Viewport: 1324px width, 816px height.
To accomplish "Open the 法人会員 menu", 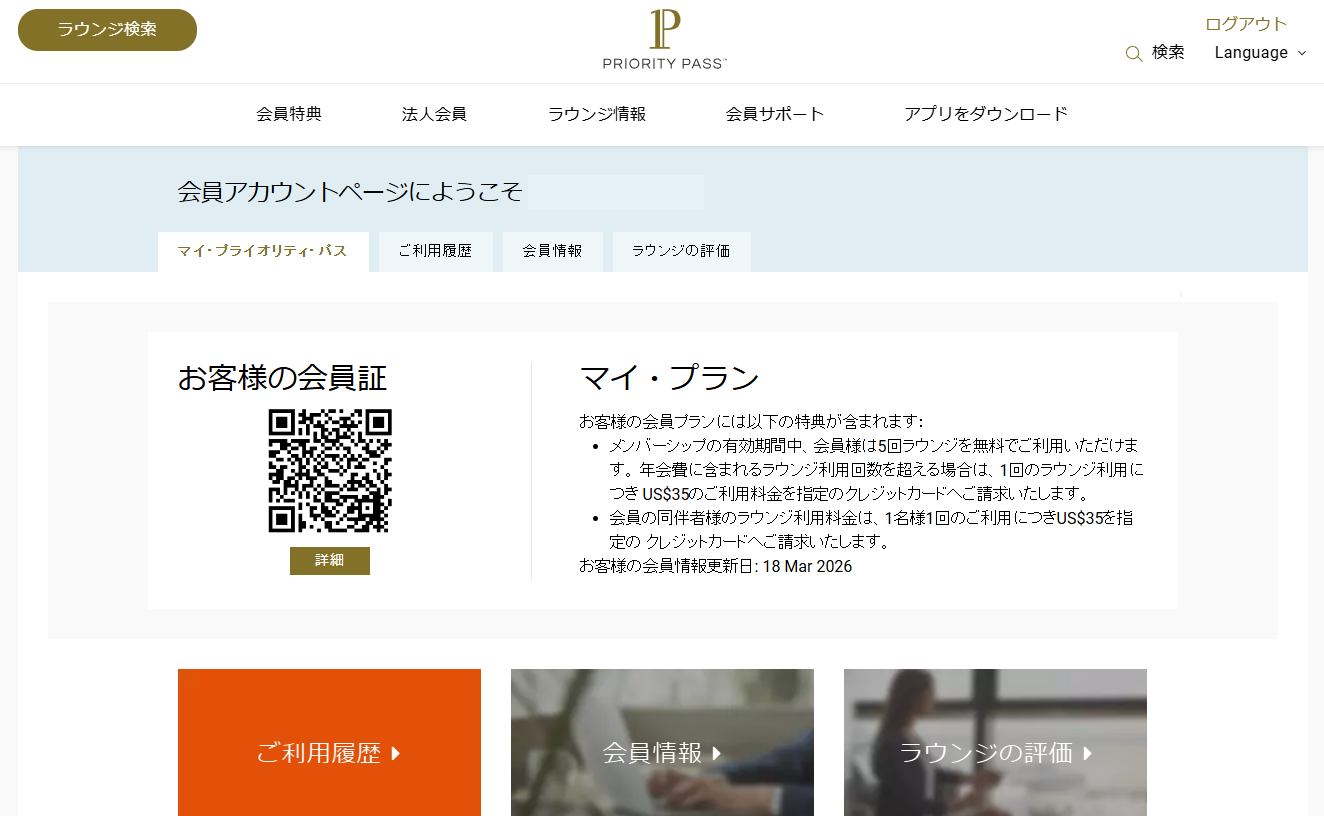I will pyautogui.click(x=434, y=114).
